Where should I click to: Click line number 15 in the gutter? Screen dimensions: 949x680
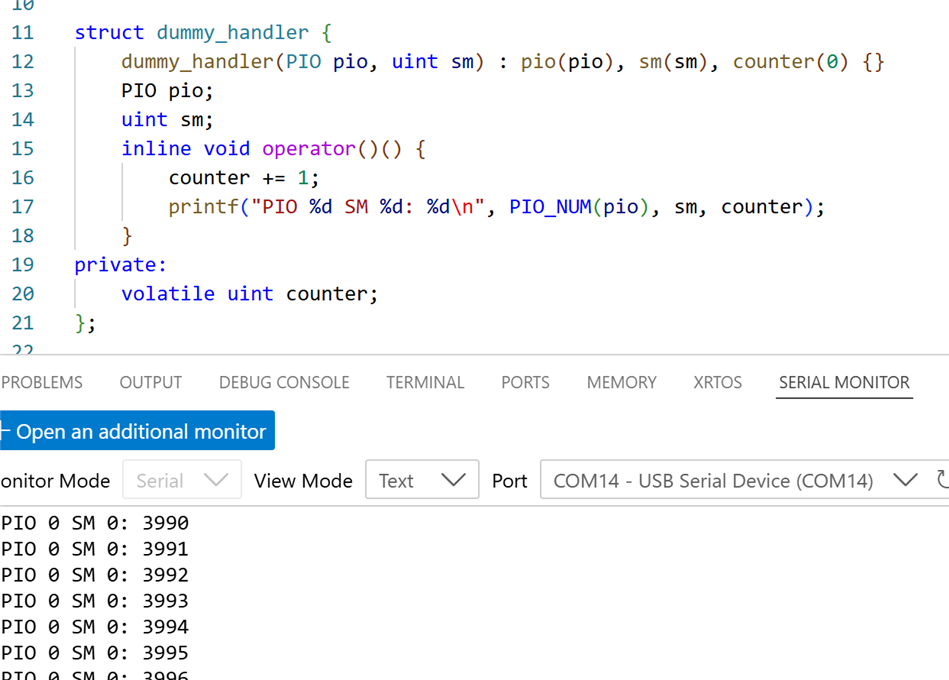click(x=22, y=148)
